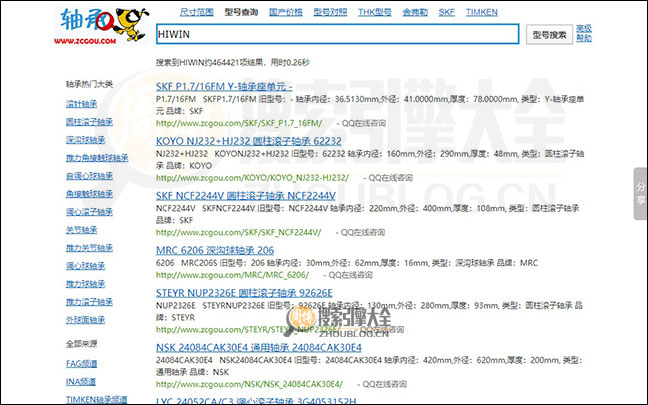This screenshot has height=405, width=648.
Task: Open result STEYR NUP2326E 圆柱滚子轴承
Action: (x=244, y=293)
